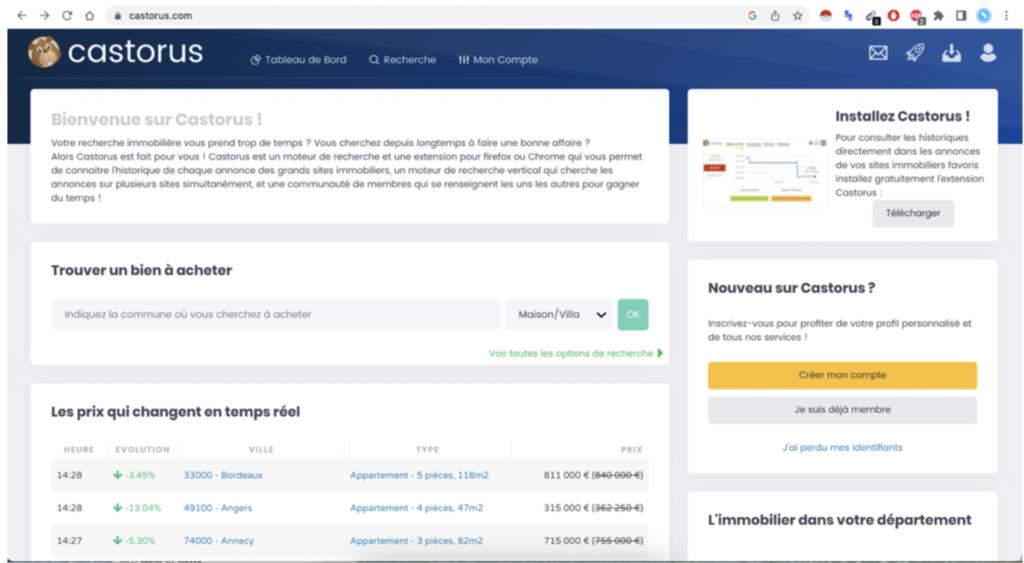Screen dimensions: 1024x563
Task: Bookmark this page with the star icon
Action: point(797,16)
